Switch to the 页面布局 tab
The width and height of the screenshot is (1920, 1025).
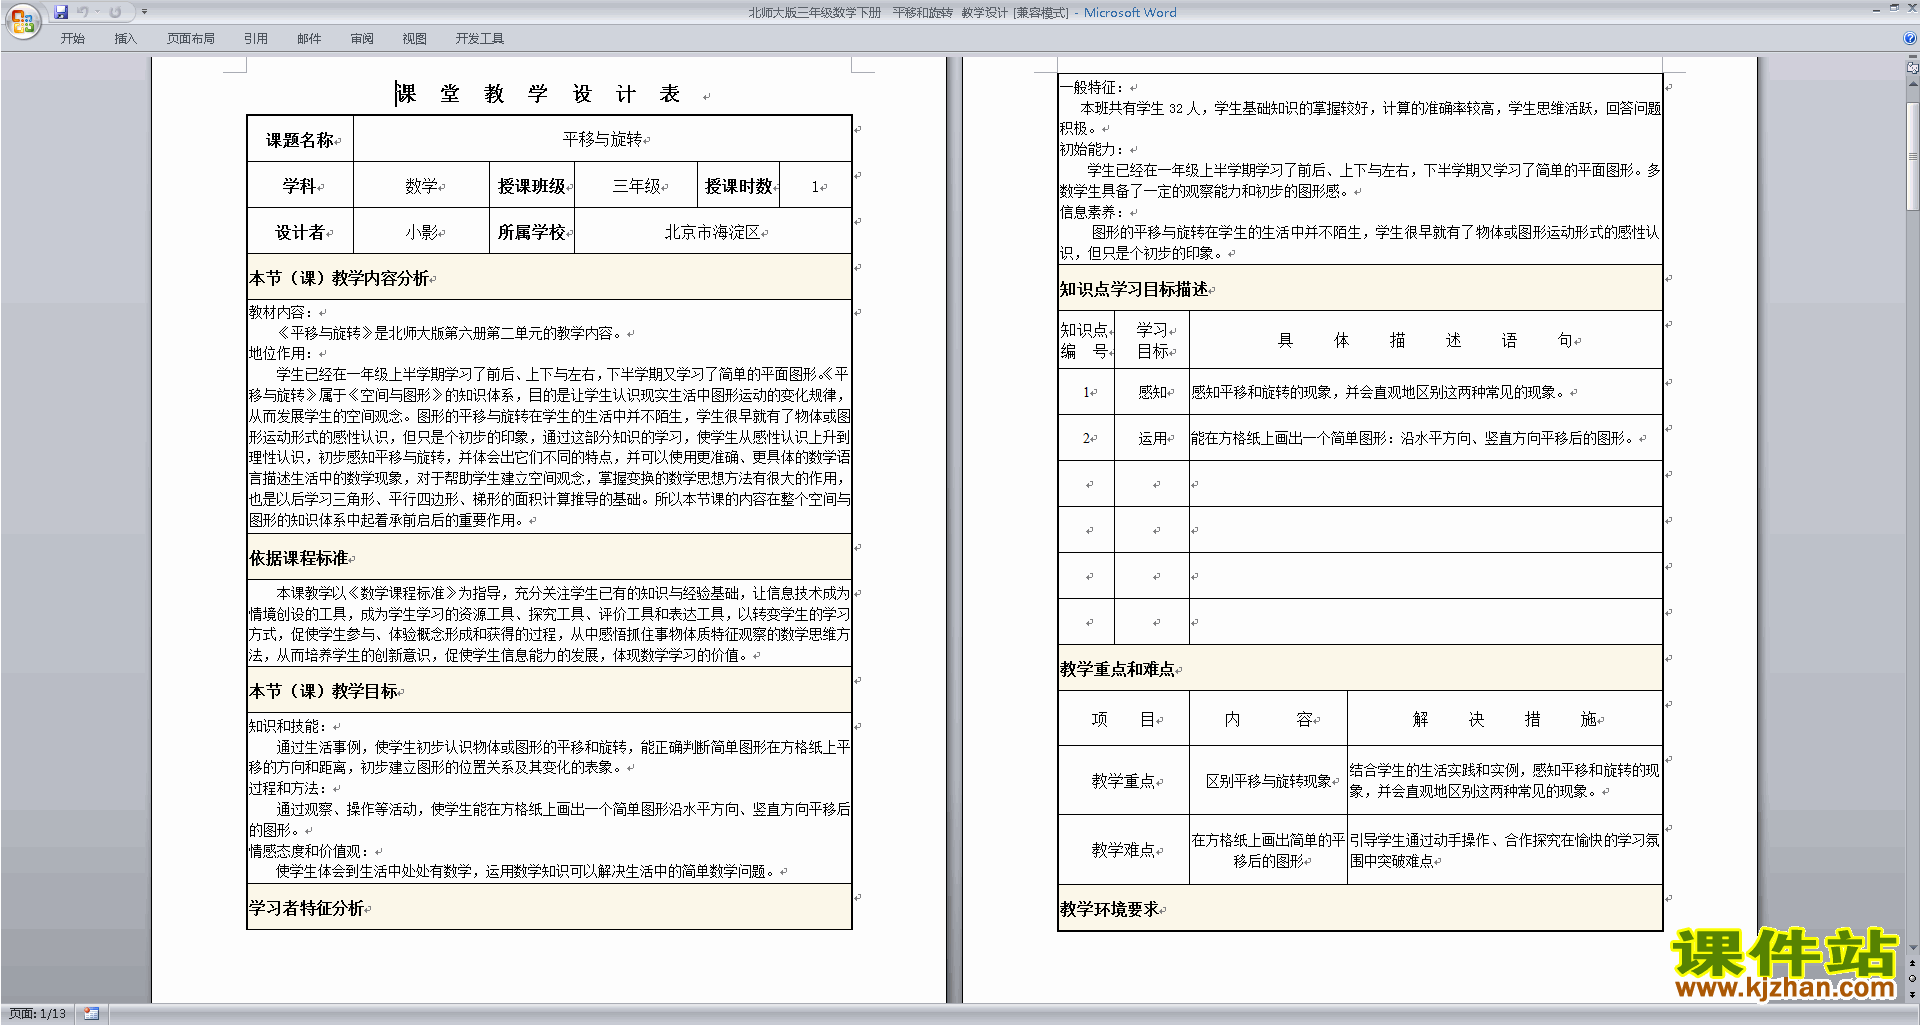(x=191, y=39)
